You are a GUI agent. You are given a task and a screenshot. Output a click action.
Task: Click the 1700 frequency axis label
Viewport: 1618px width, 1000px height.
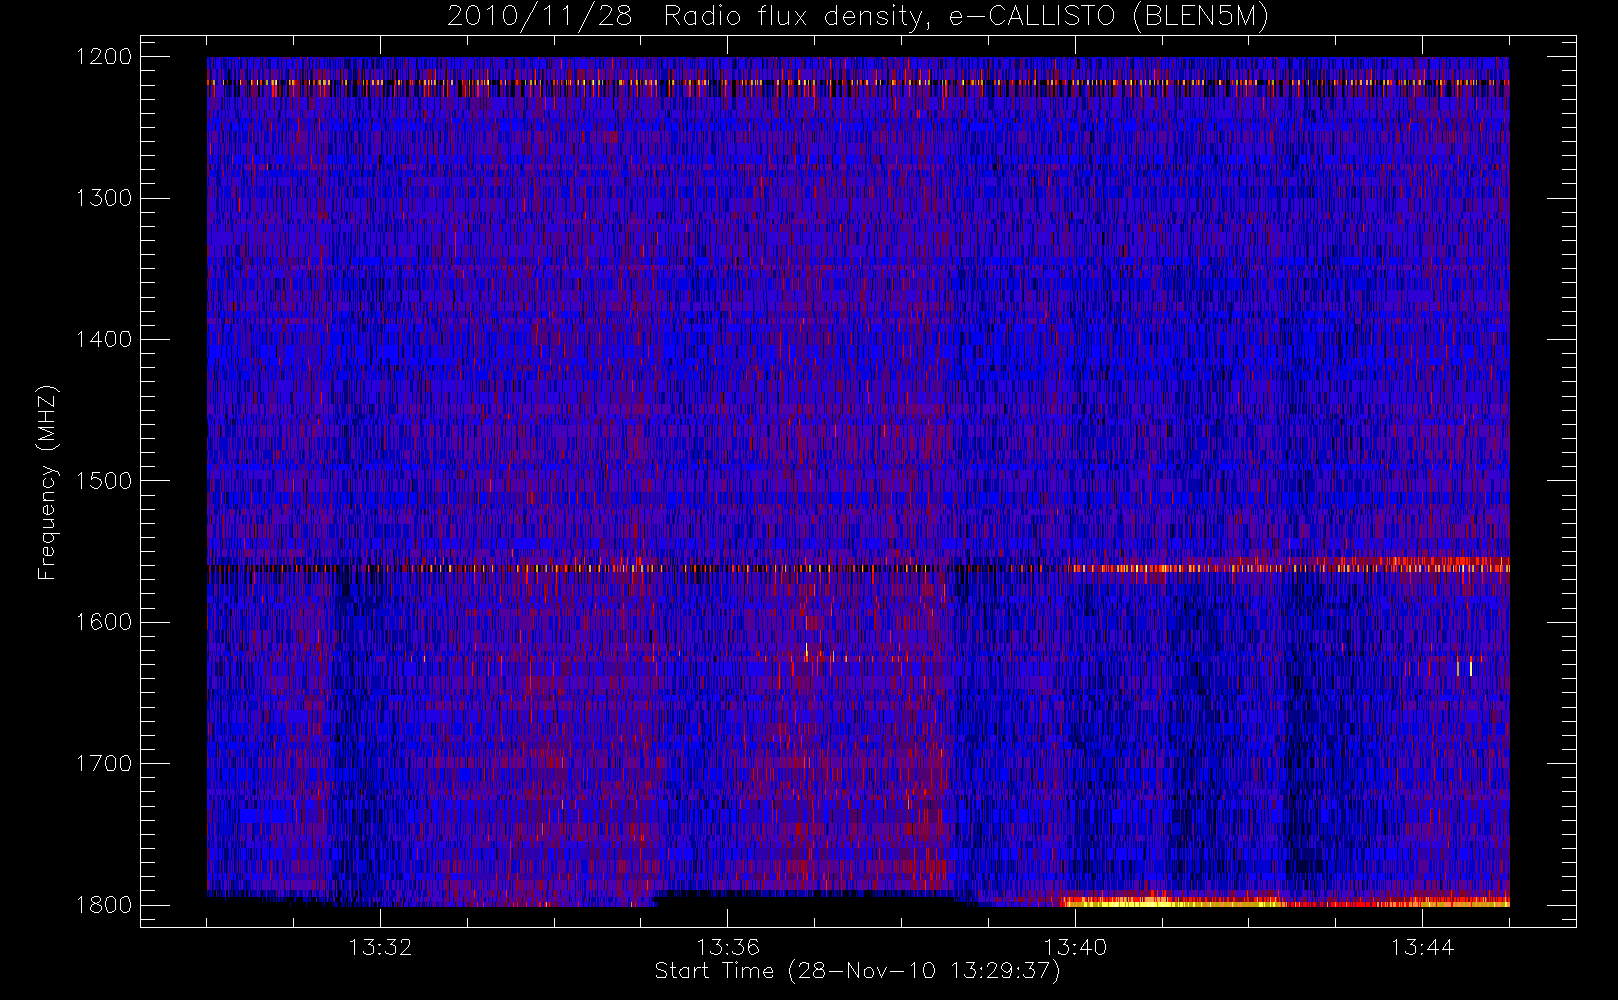click(x=104, y=764)
